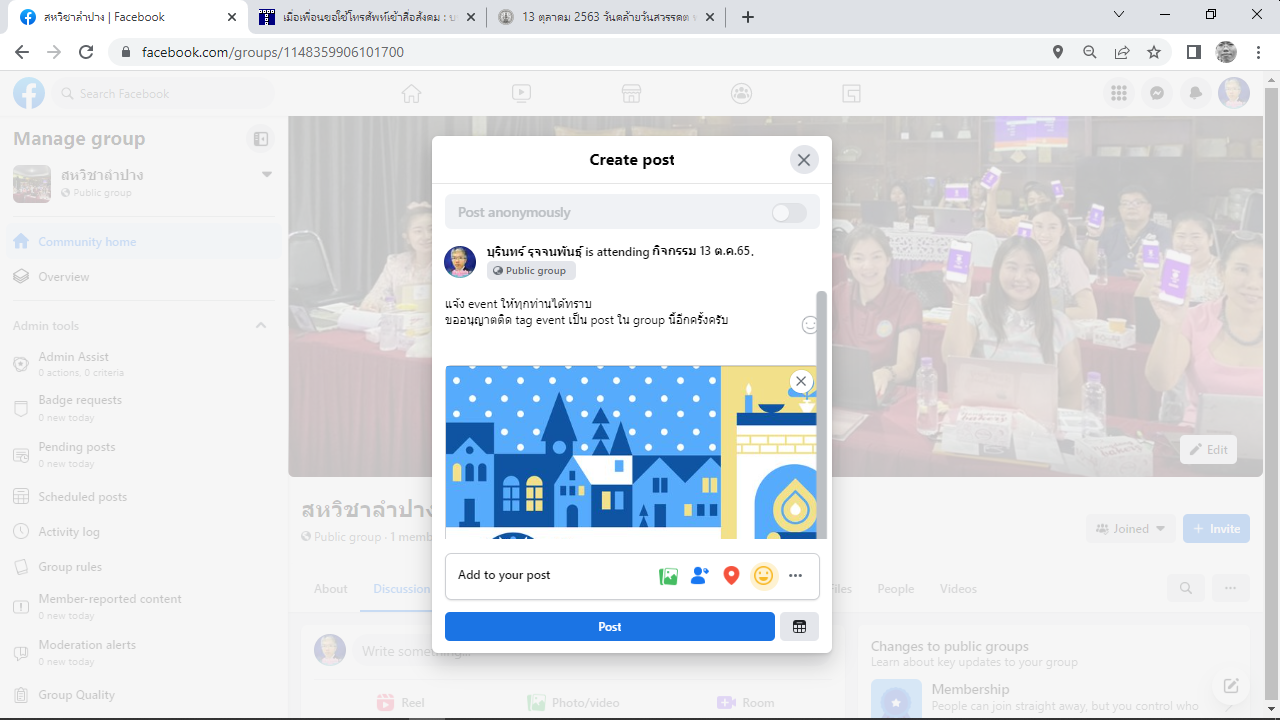Add check-in location pin icon

click(731, 576)
